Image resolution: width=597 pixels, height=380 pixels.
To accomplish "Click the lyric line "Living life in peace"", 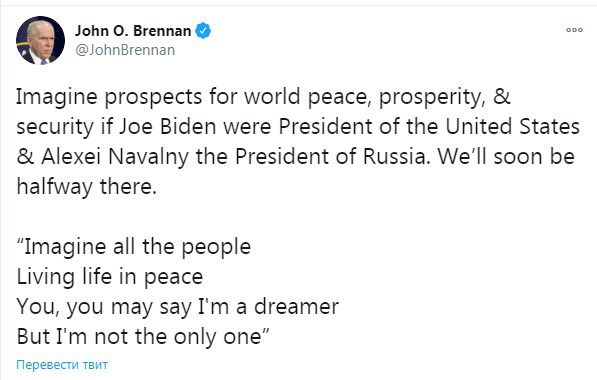I will [110, 277].
